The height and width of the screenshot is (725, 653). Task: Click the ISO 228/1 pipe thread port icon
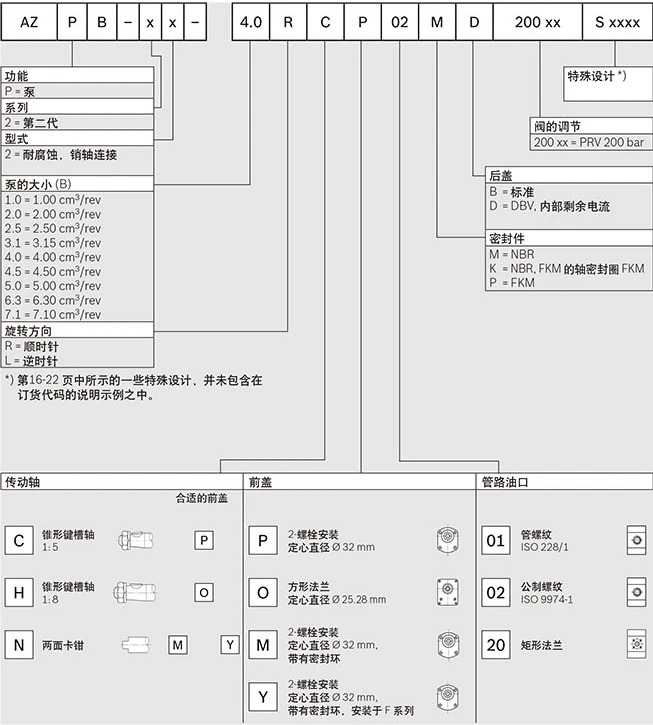click(636, 540)
